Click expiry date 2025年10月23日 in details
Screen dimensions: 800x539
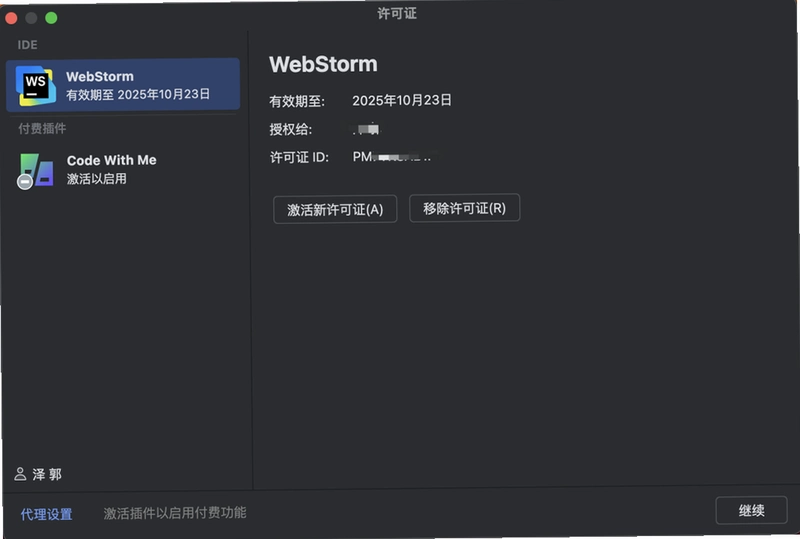[402, 100]
